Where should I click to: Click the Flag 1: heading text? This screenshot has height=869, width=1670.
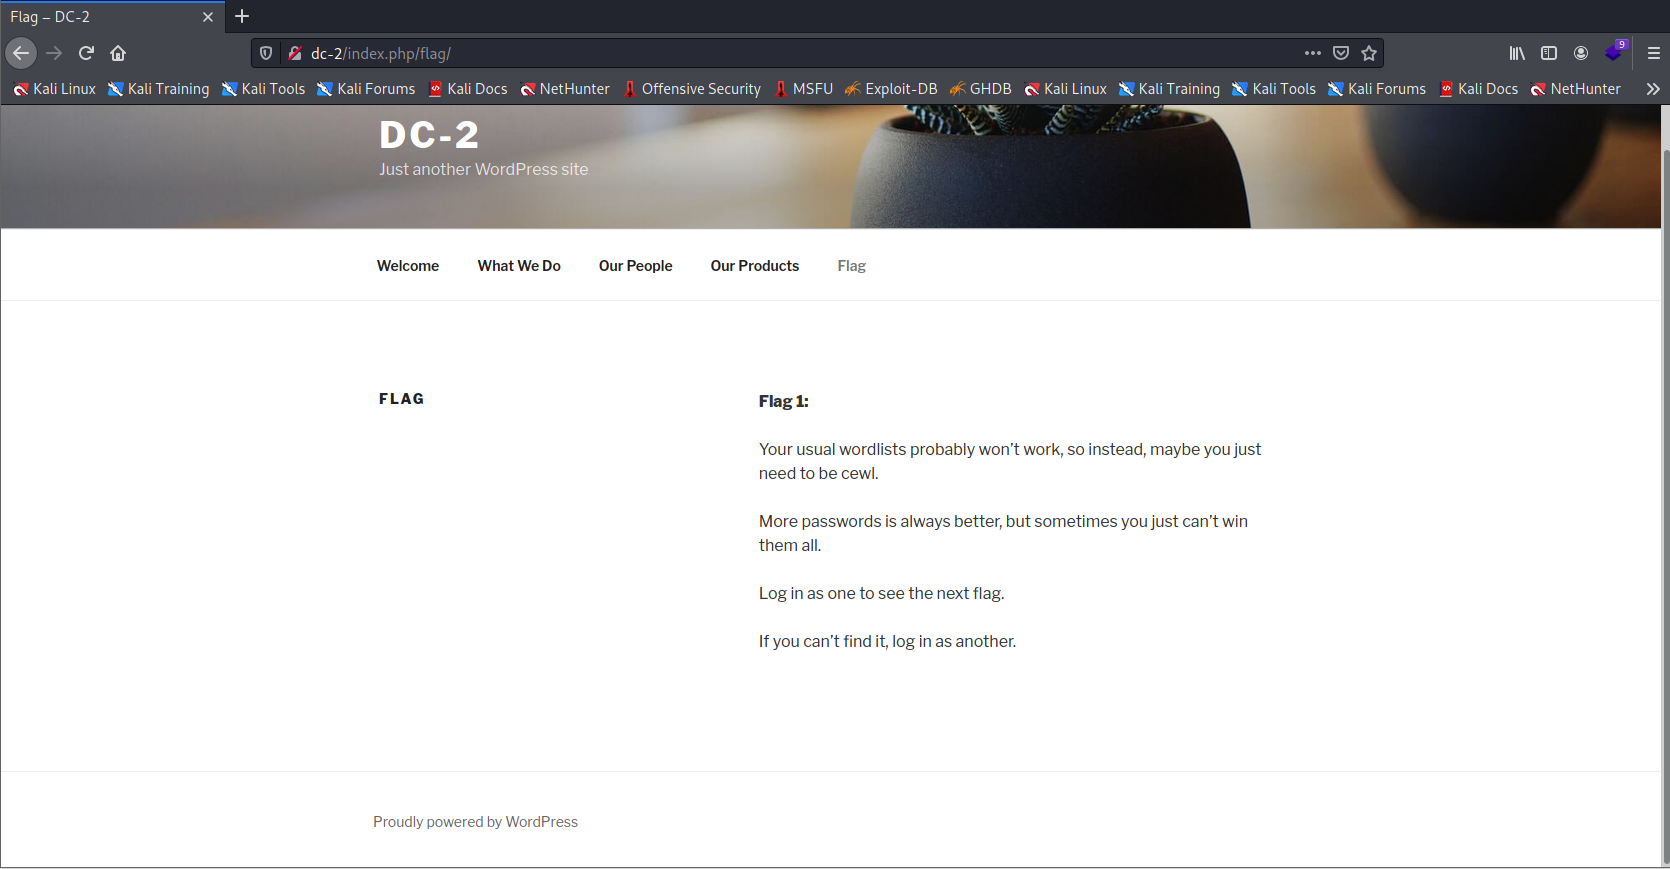[x=783, y=401]
